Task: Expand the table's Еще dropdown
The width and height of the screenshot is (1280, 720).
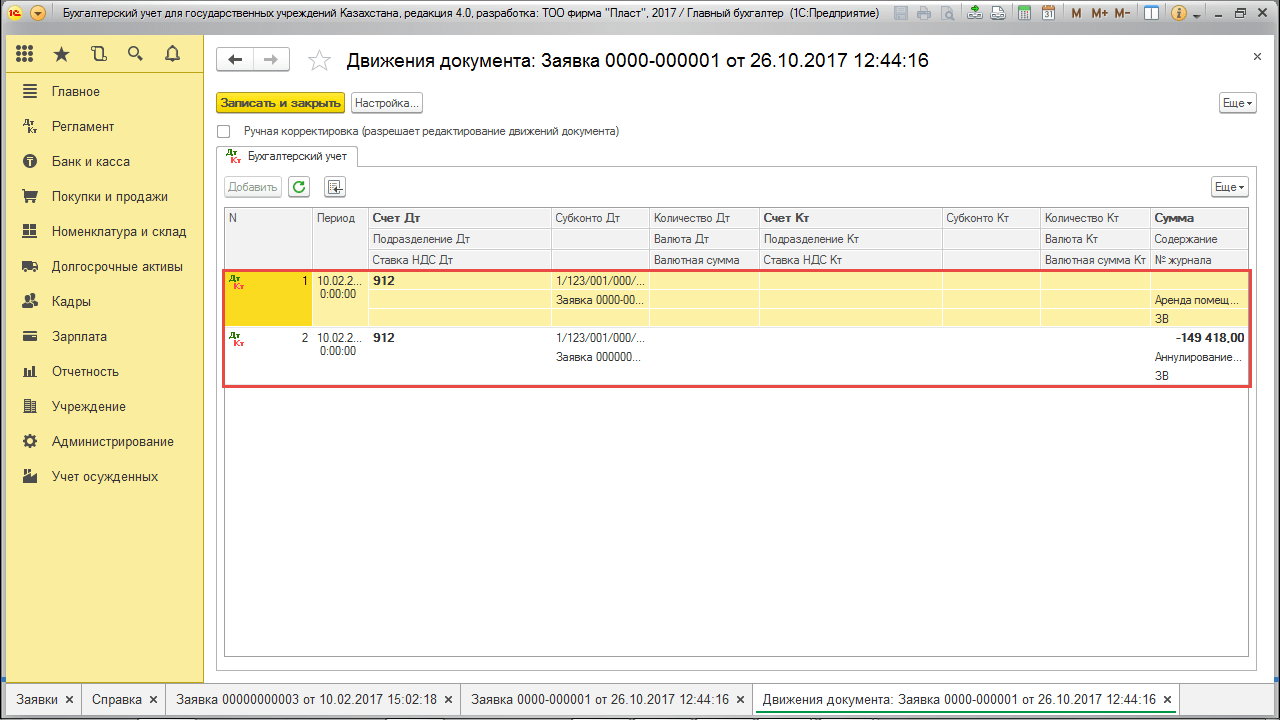Action: pyautogui.click(x=1229, y=187)
